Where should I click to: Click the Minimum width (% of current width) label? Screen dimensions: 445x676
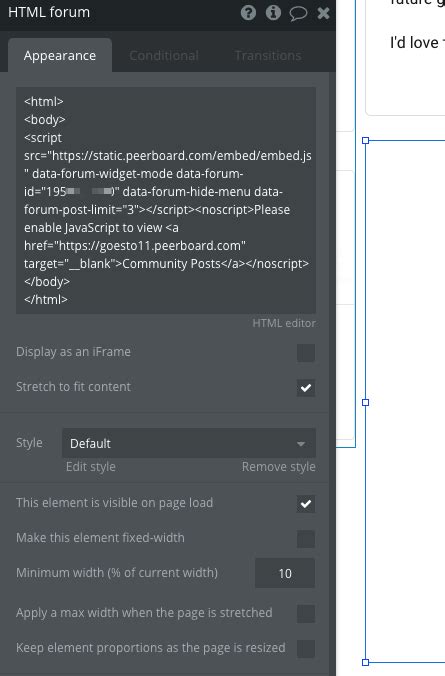117,573
